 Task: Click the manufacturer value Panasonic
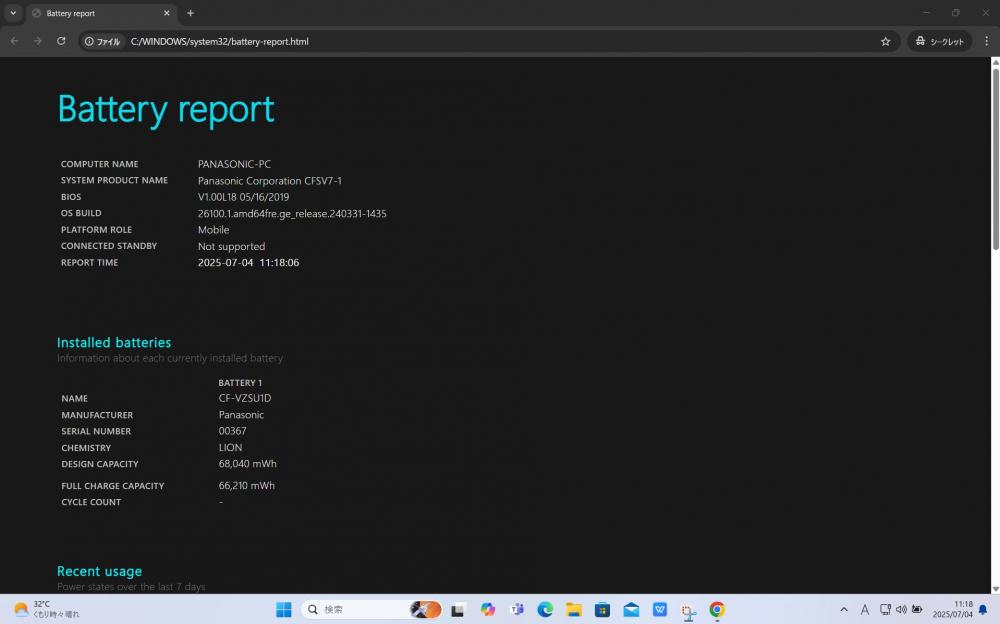click(x=241, y=415)
